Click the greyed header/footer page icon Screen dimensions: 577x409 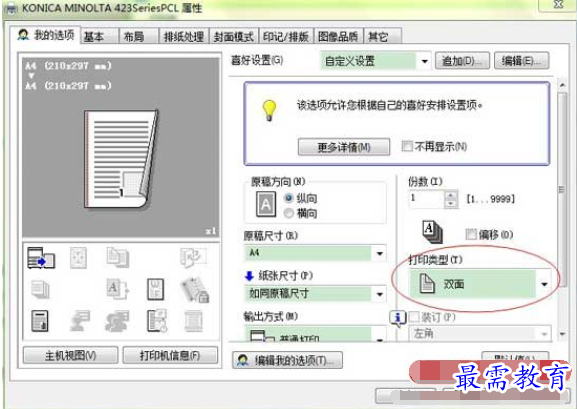click(193, 321)
